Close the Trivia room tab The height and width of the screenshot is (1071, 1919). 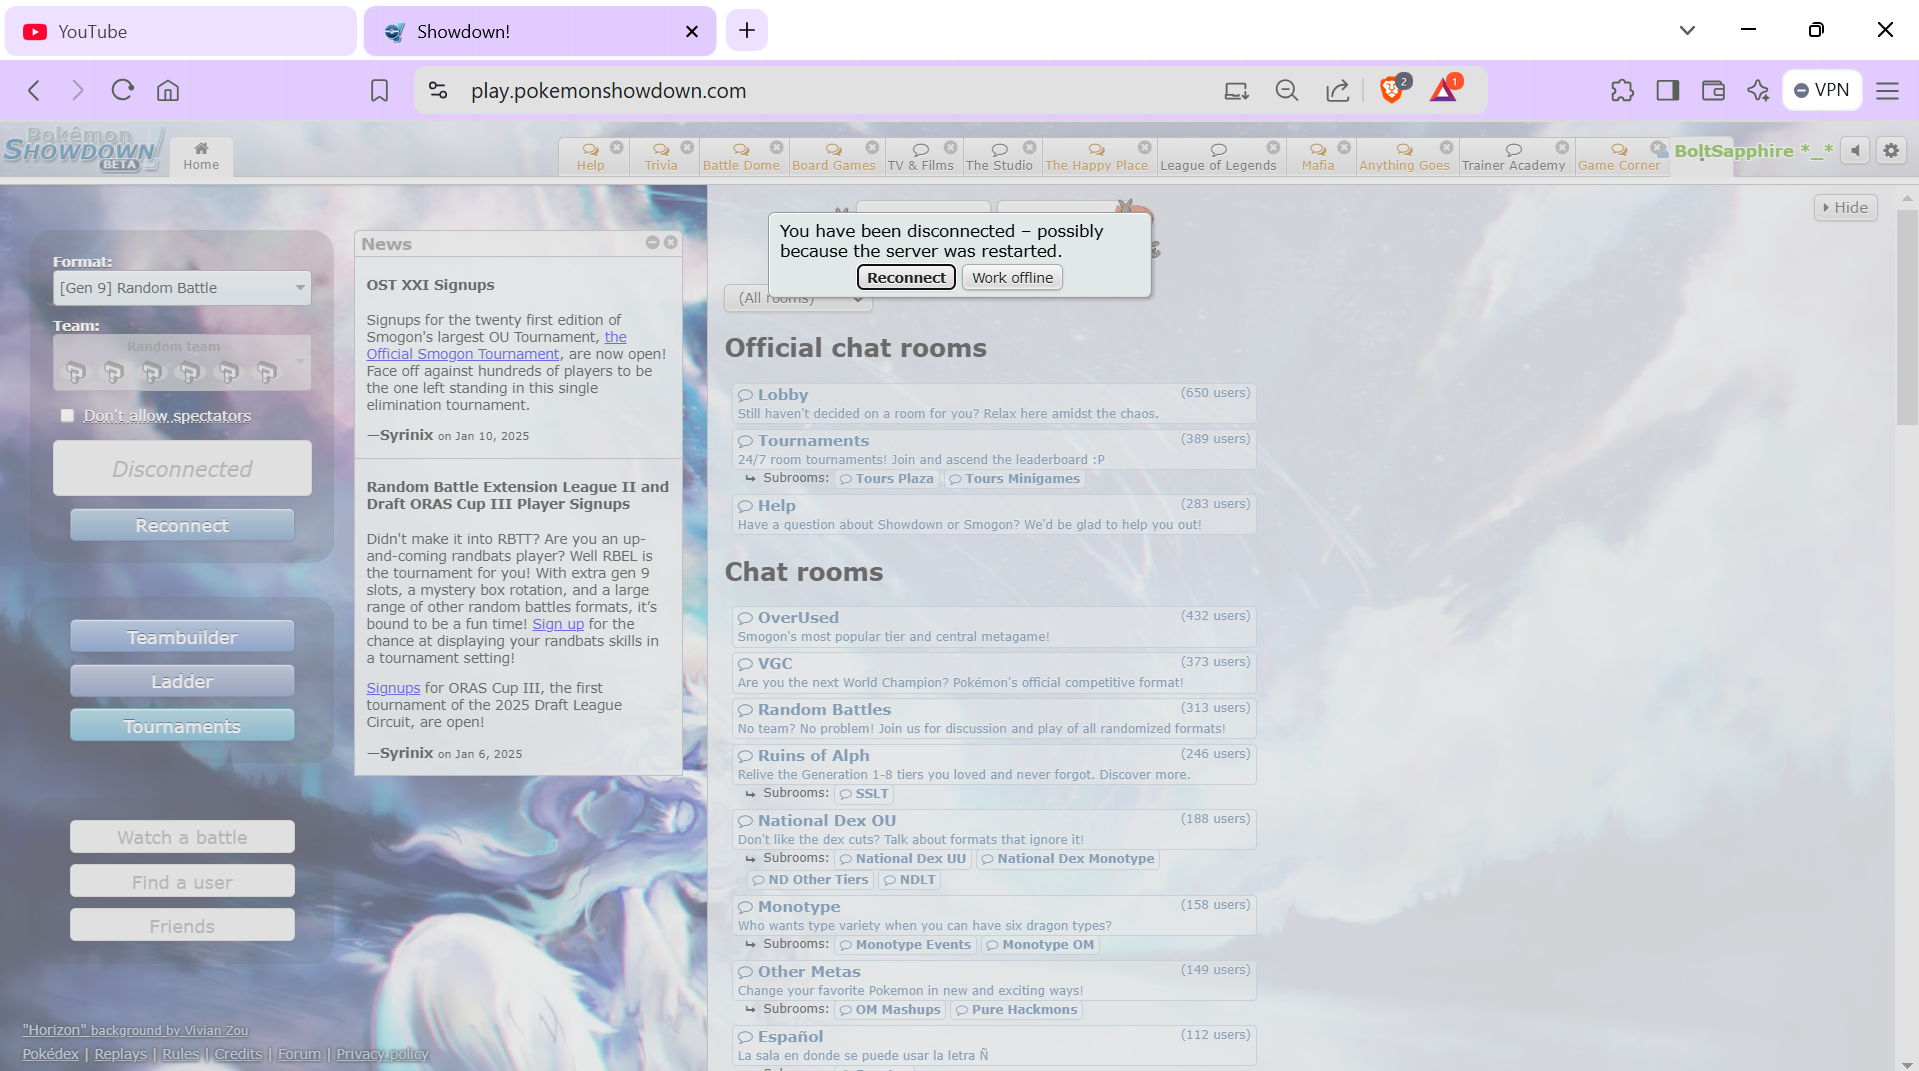[x=687, y=147]
